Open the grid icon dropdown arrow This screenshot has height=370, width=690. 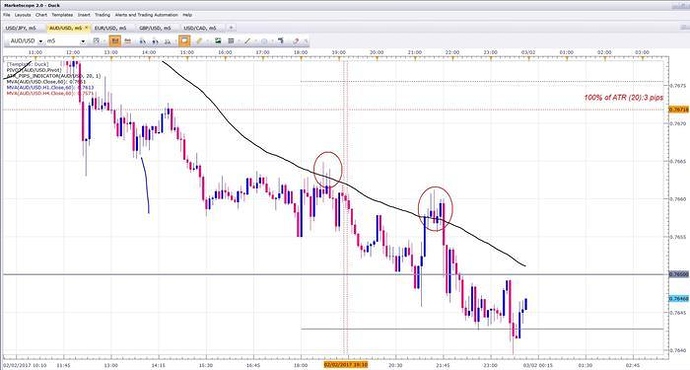coord(239,41)
